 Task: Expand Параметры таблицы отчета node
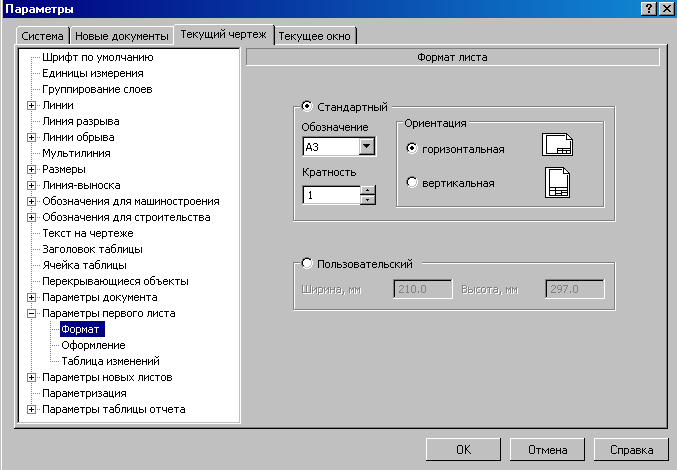point(32,409)
